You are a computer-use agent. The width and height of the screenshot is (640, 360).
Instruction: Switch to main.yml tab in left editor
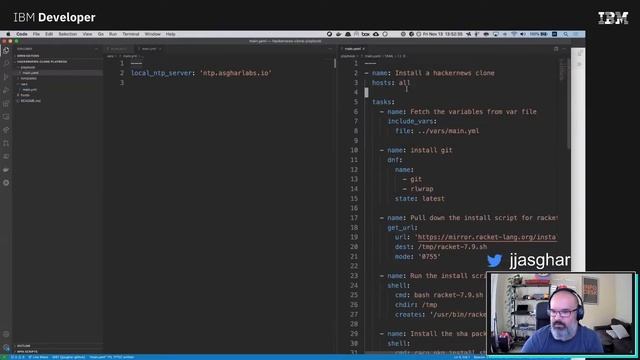click(x=149, y=49)
